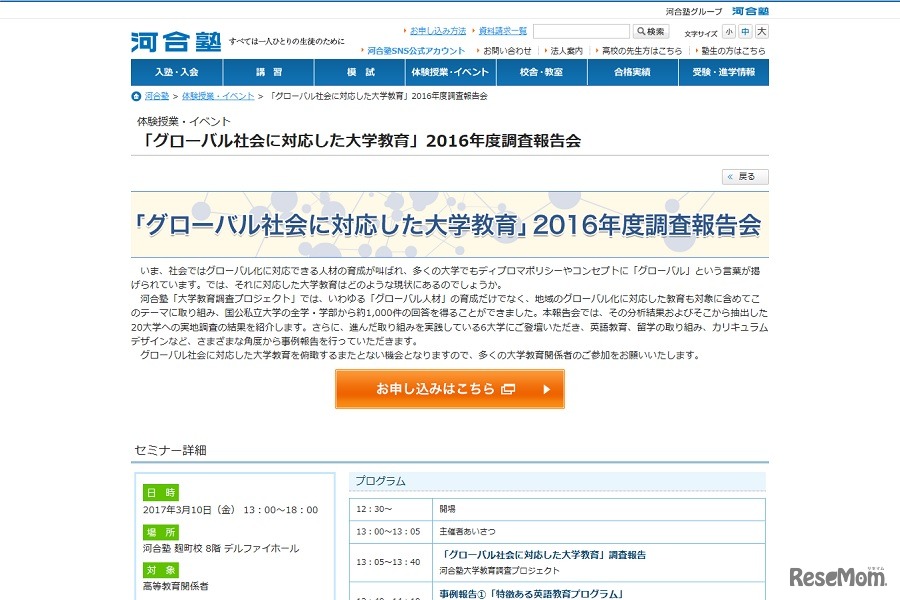Click the 河合塾 breadcrumb link
The width and height of the screenshot is (900, 600).
pyautogui.click(x=157, y=96)
